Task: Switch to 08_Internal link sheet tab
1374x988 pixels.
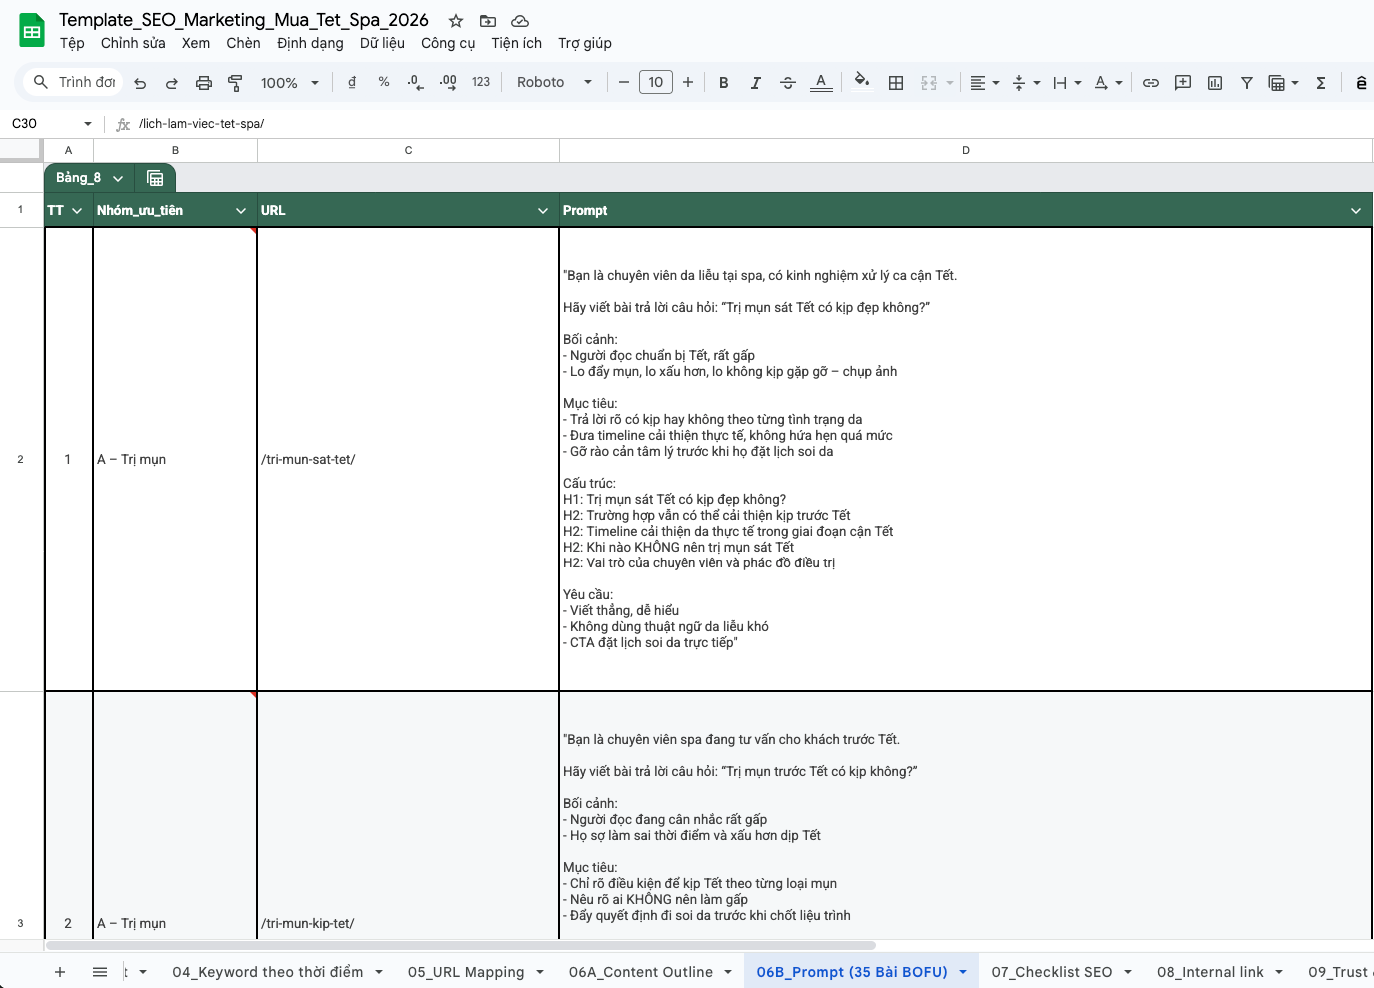Action: [1210, 972]
